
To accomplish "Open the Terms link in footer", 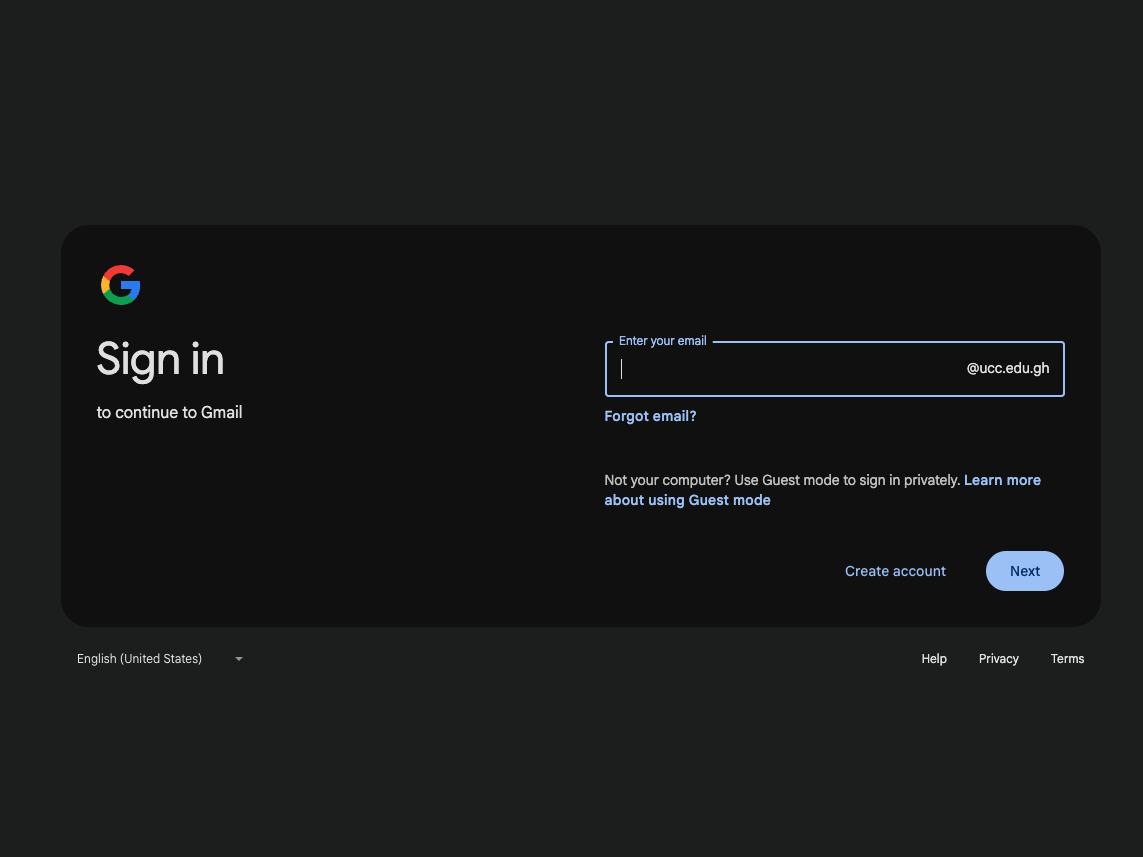I will 1067,659.
